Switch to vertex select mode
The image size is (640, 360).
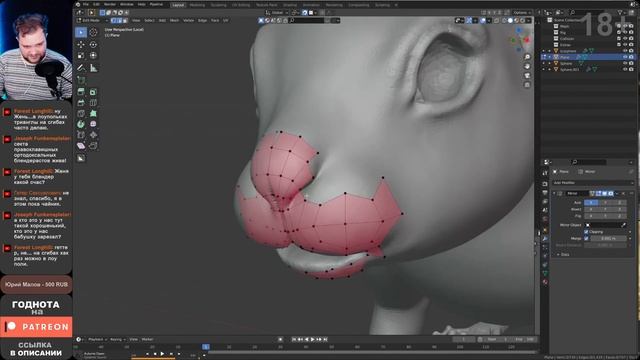click(113, 20)
